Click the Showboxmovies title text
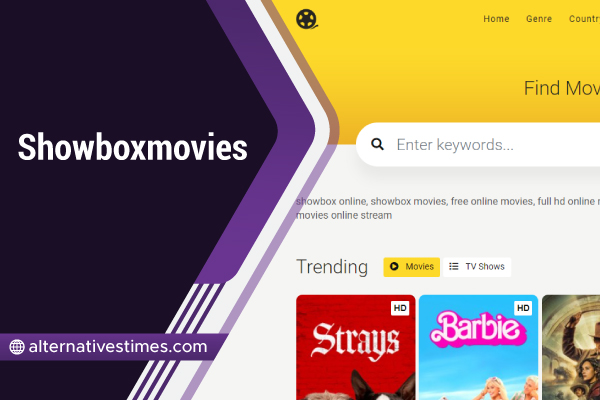Image resolution: width=600 pixels, height=400 pixels. (132, 147)
